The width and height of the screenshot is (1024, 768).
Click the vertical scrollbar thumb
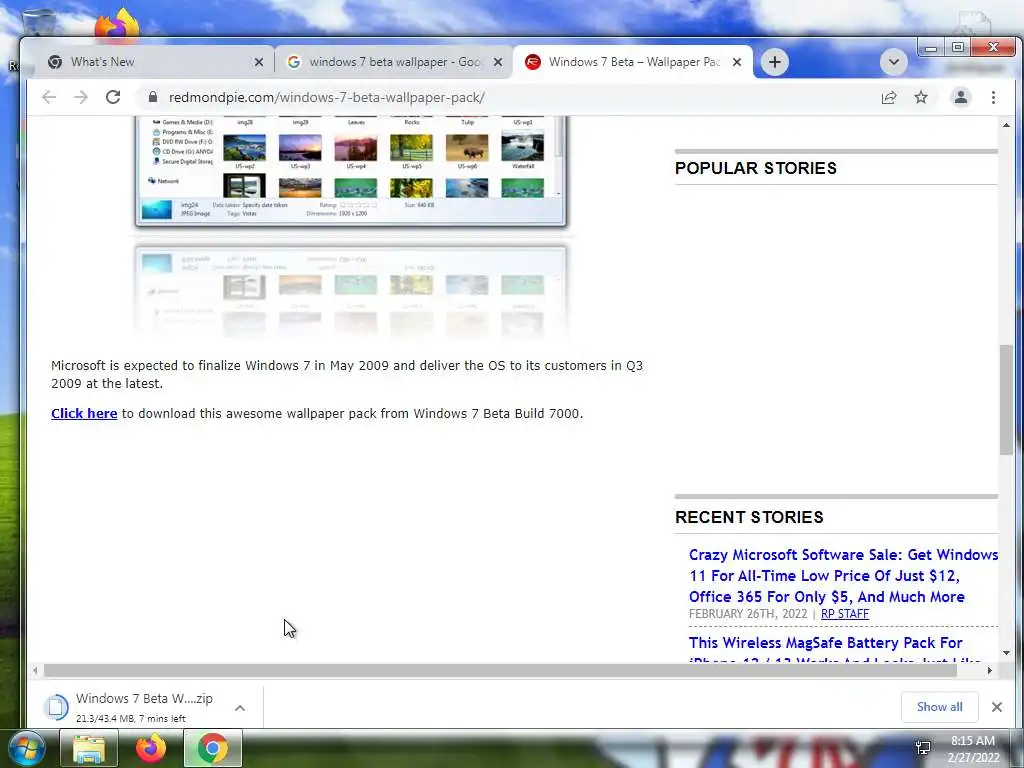tap(1006, 400)
